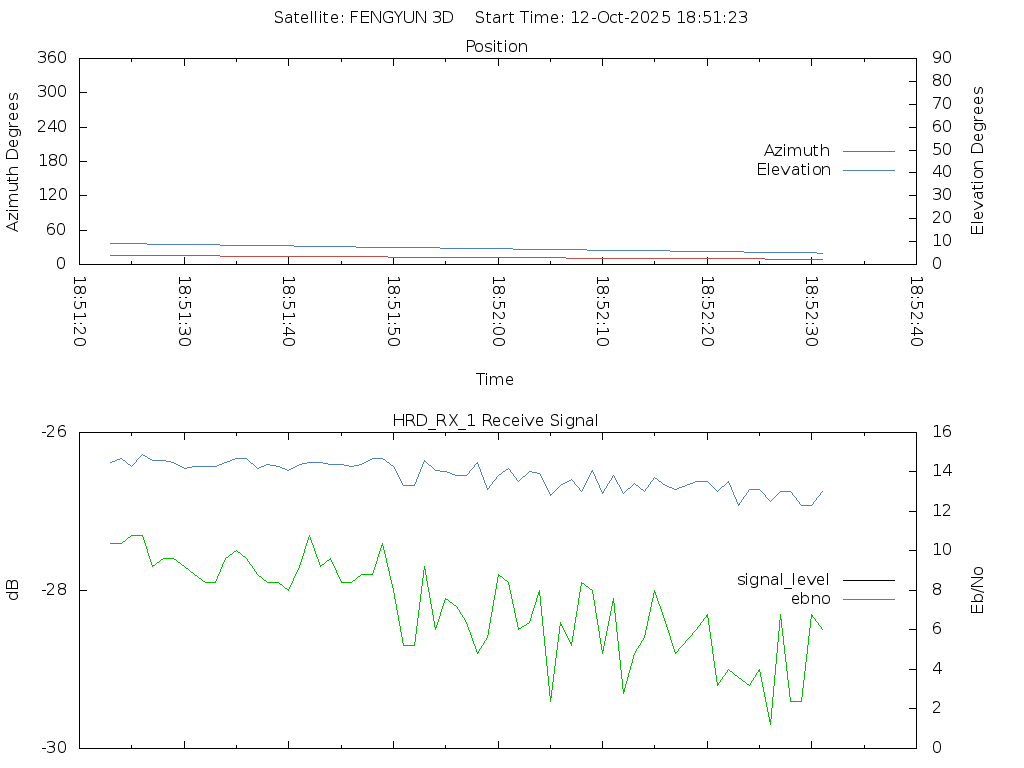
Task: Click the Position chart title
Action: coord(497,47)
